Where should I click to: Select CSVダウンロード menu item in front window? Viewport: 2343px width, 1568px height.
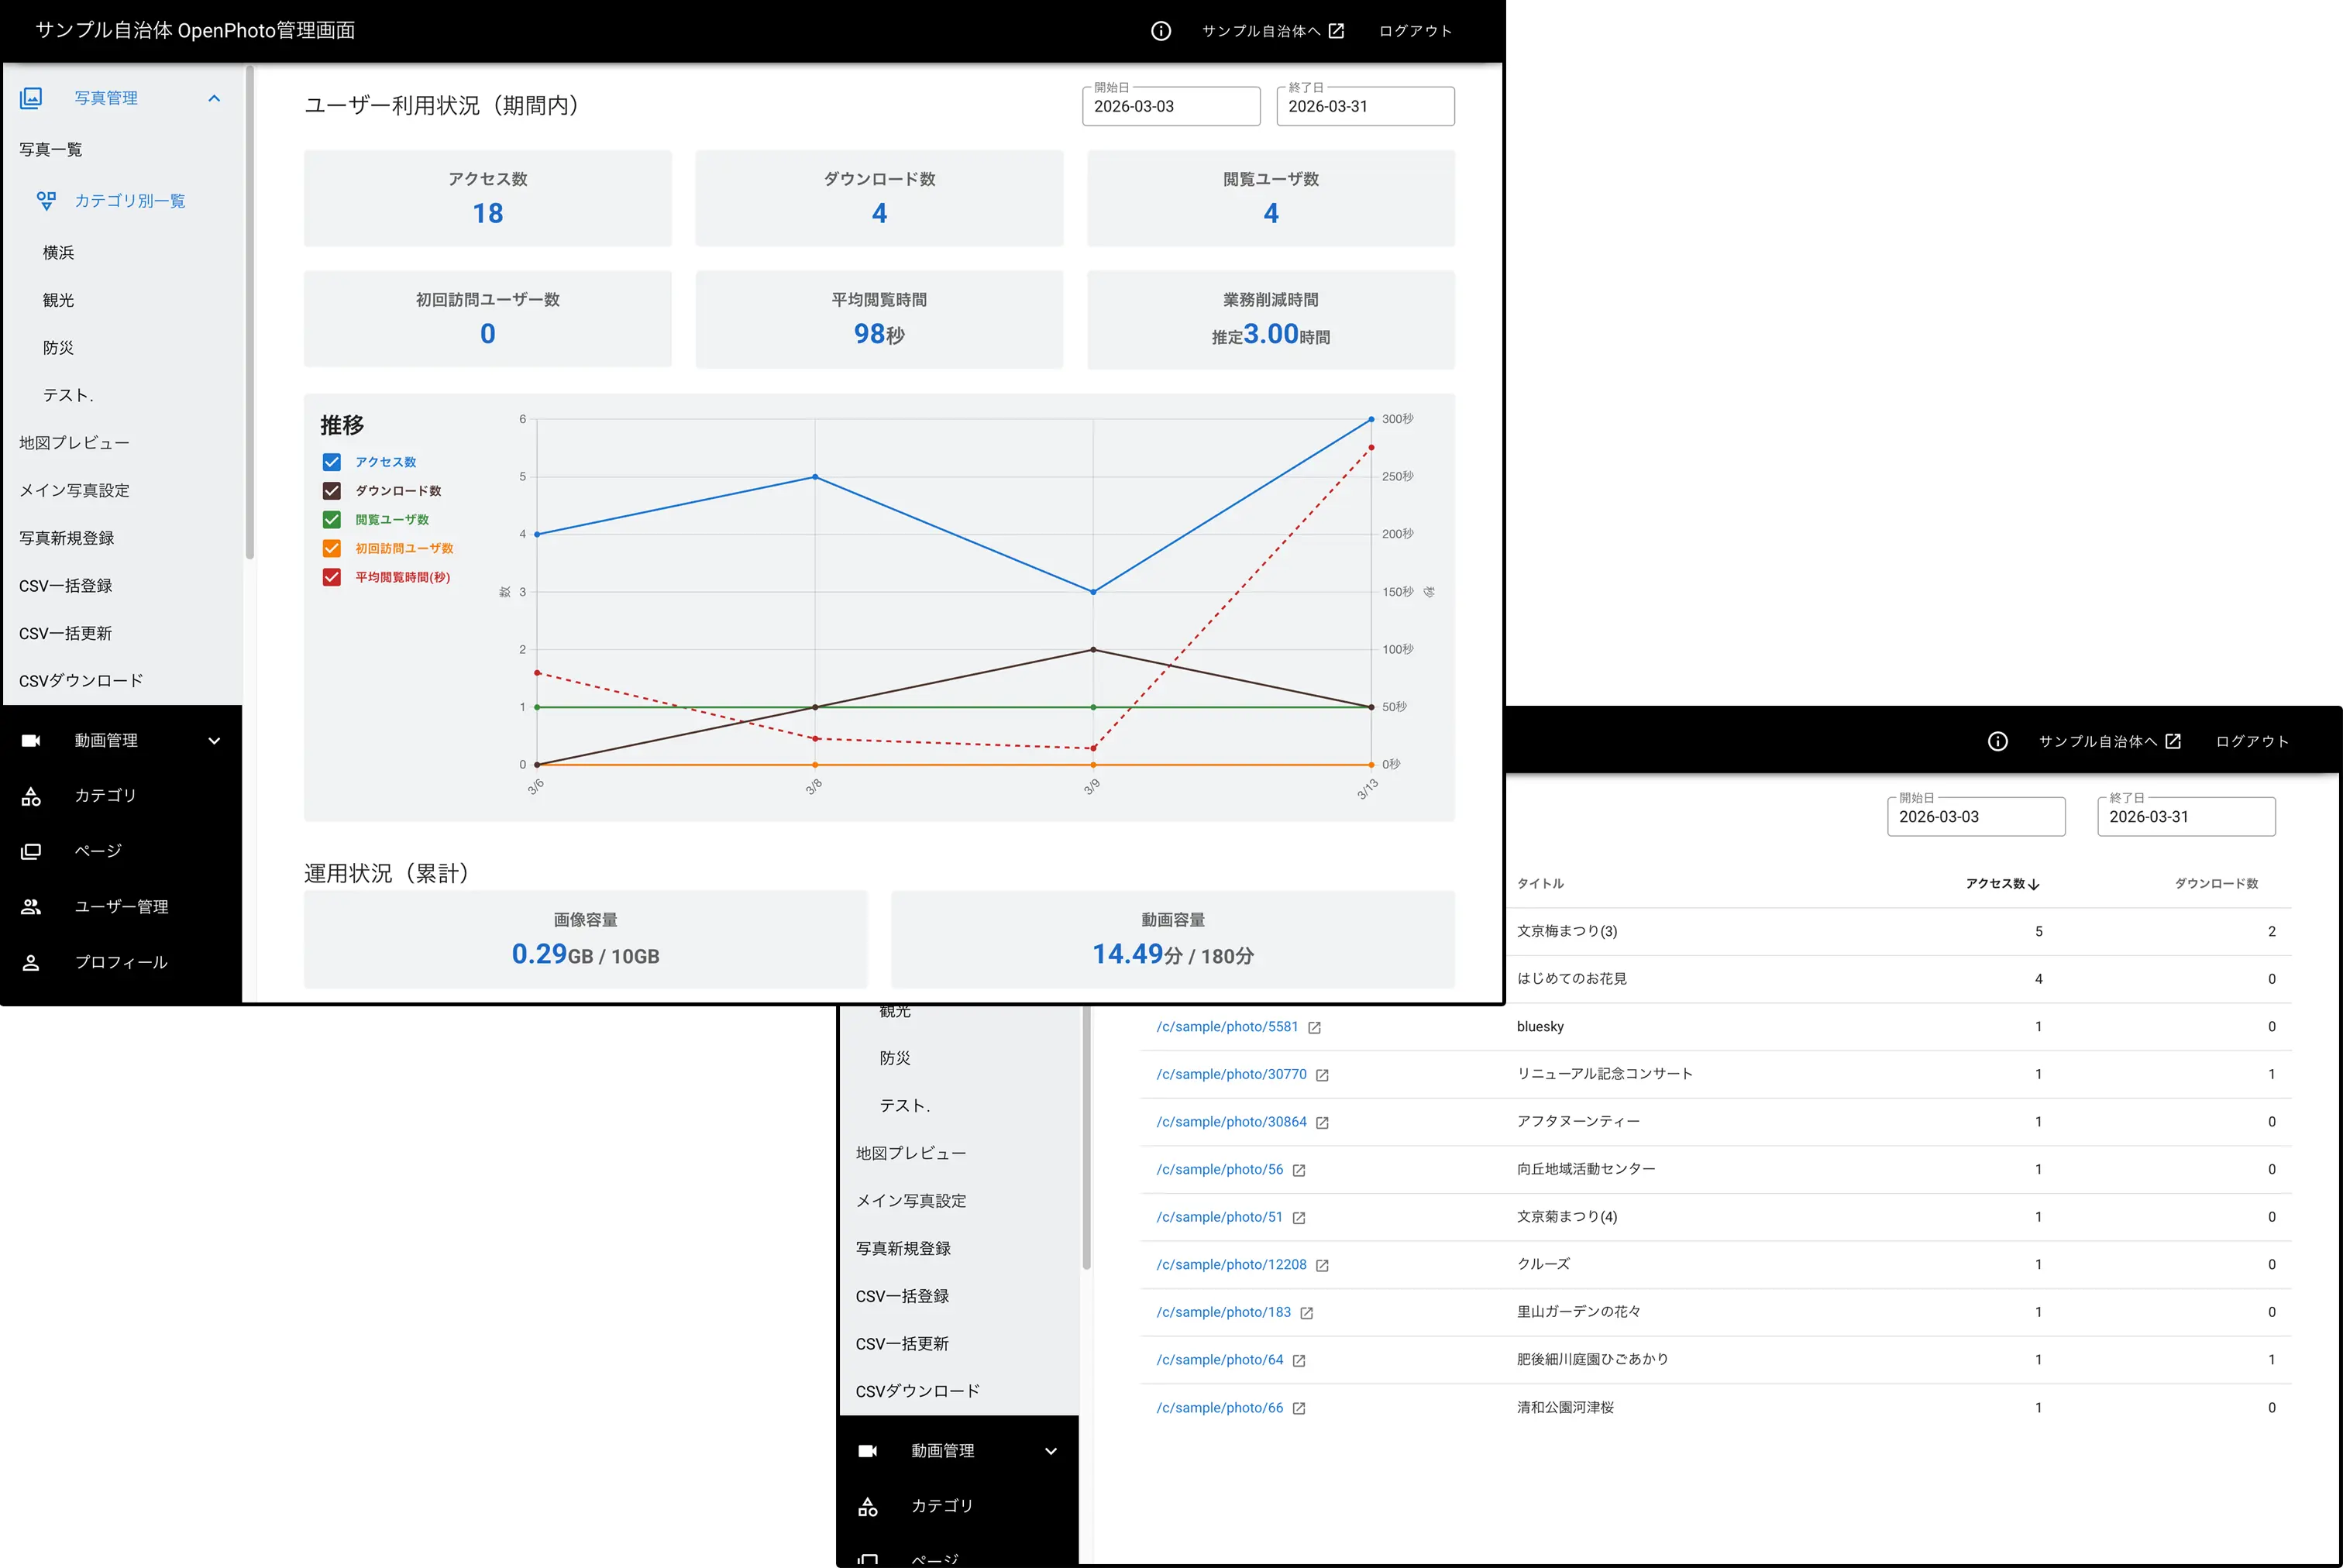click(81, 681)
